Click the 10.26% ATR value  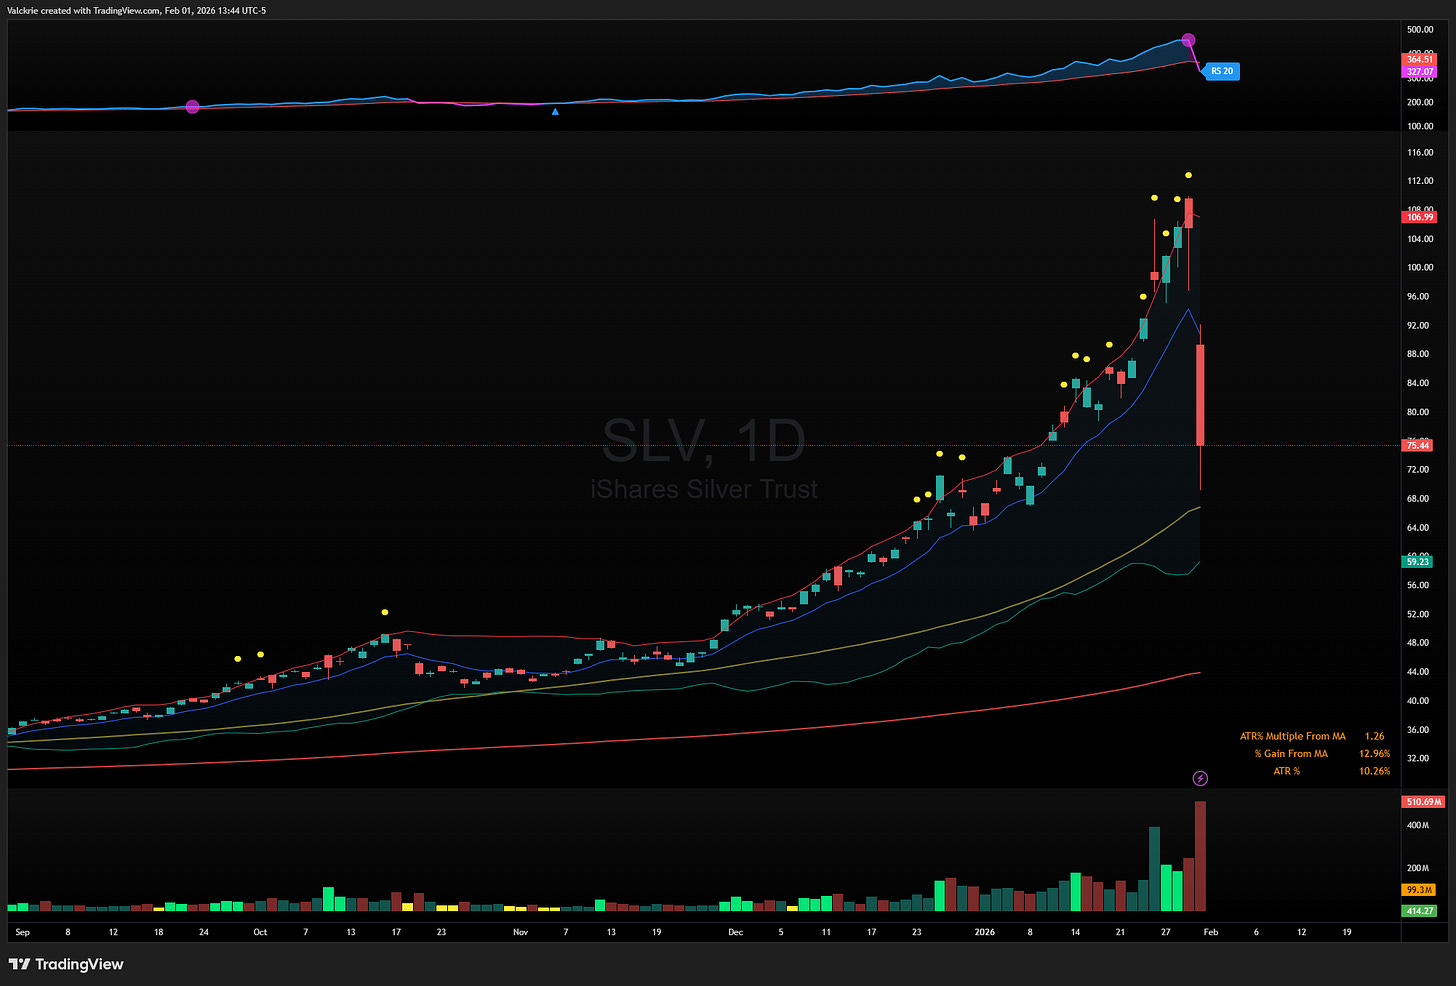click(1375, 771)
